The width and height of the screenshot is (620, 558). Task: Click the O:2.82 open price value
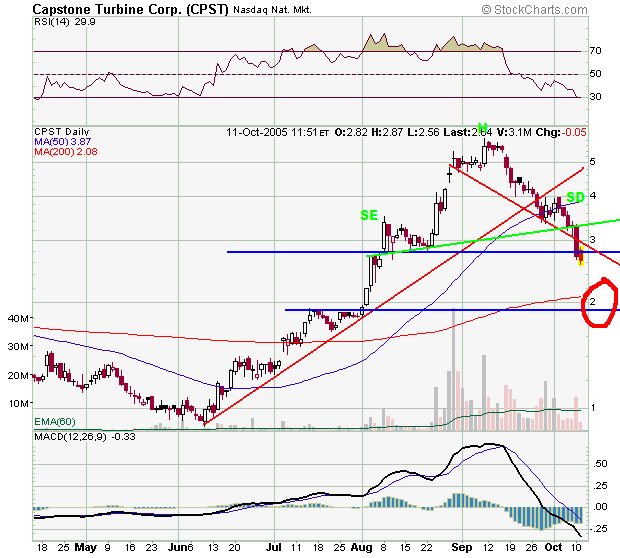pos(351,132)
